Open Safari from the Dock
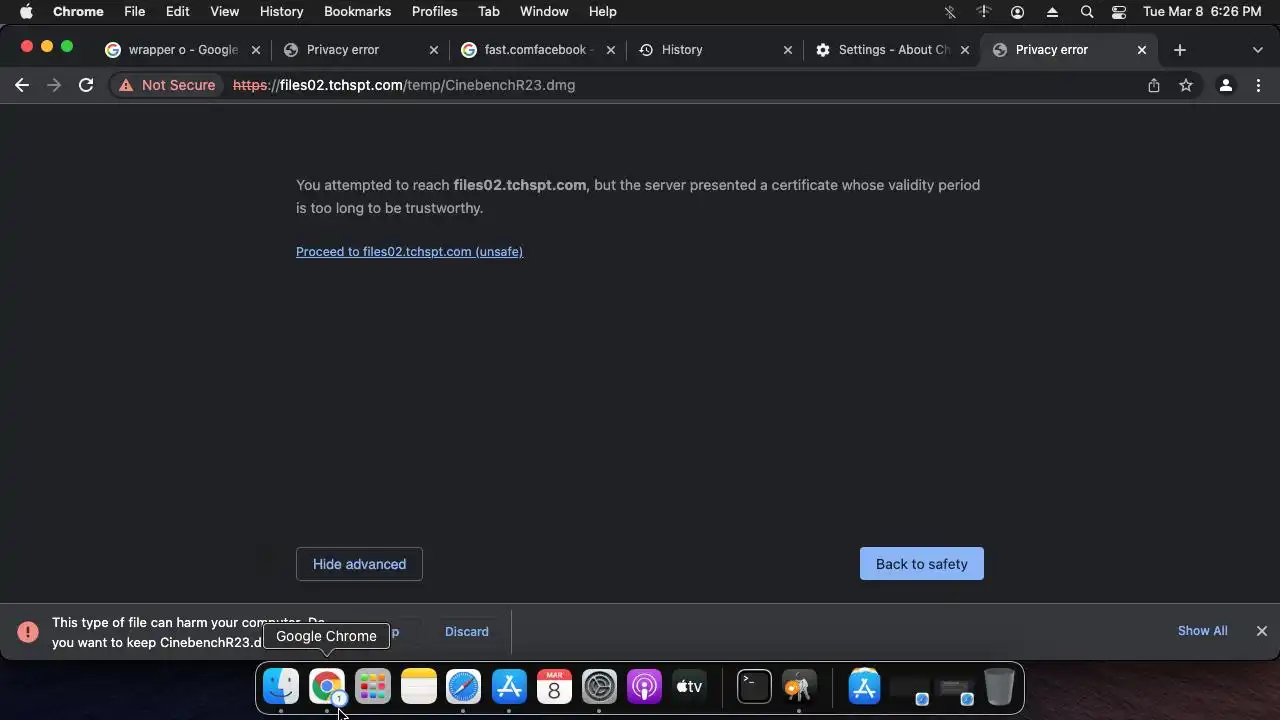Screen dimensions: 1280x720 (464, 687)
